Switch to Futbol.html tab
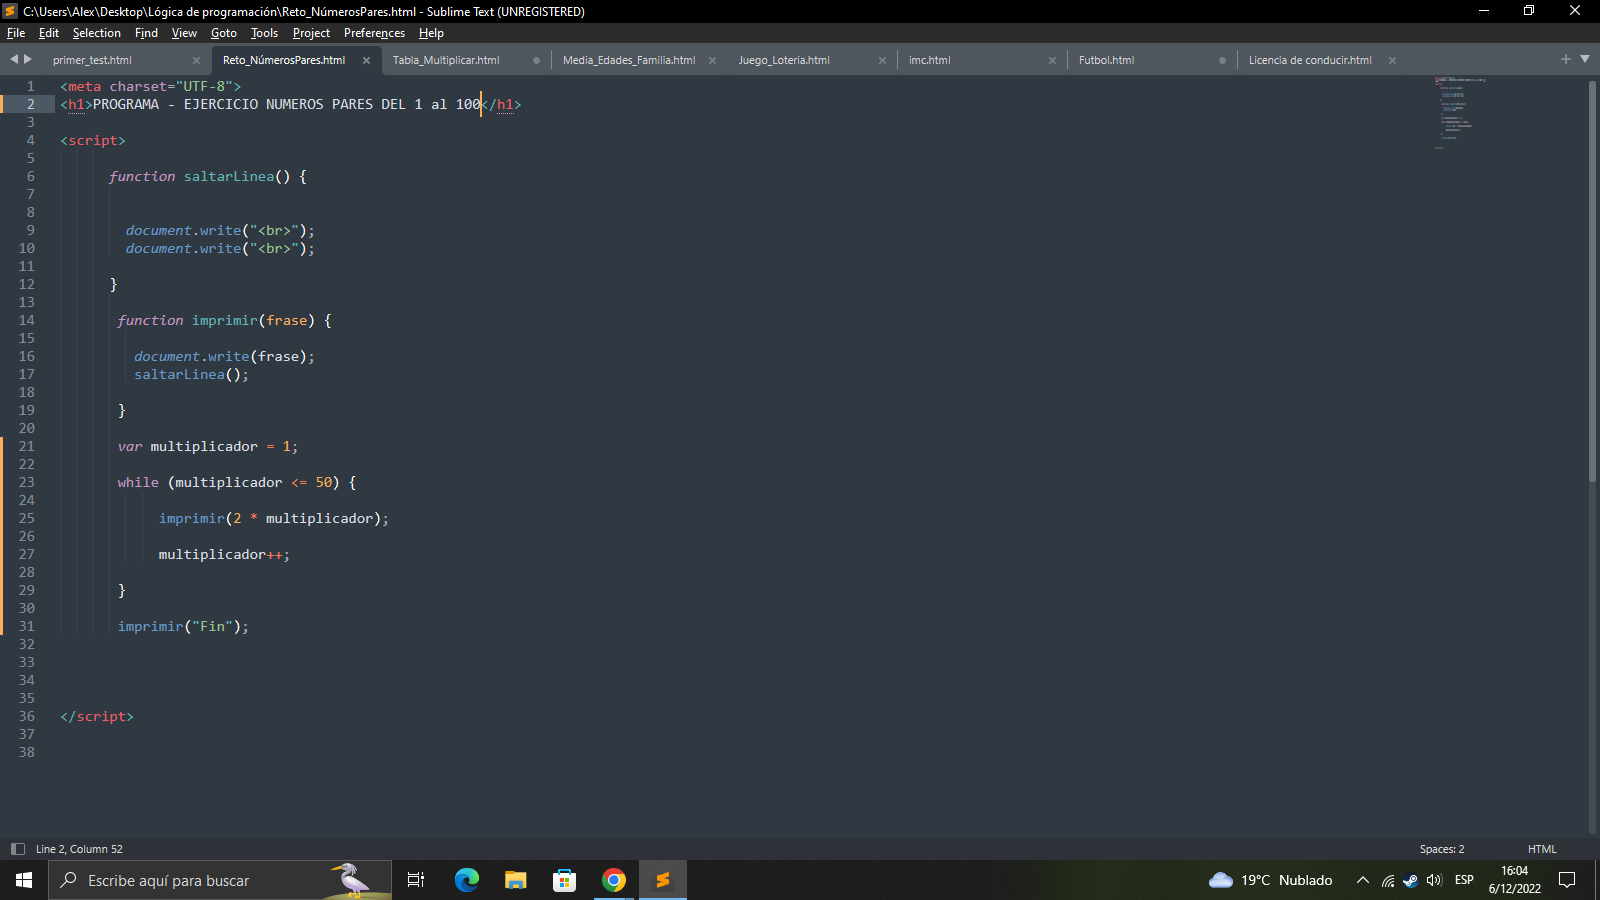This screenshot has width=1600, height=900. coord(1106,60)
